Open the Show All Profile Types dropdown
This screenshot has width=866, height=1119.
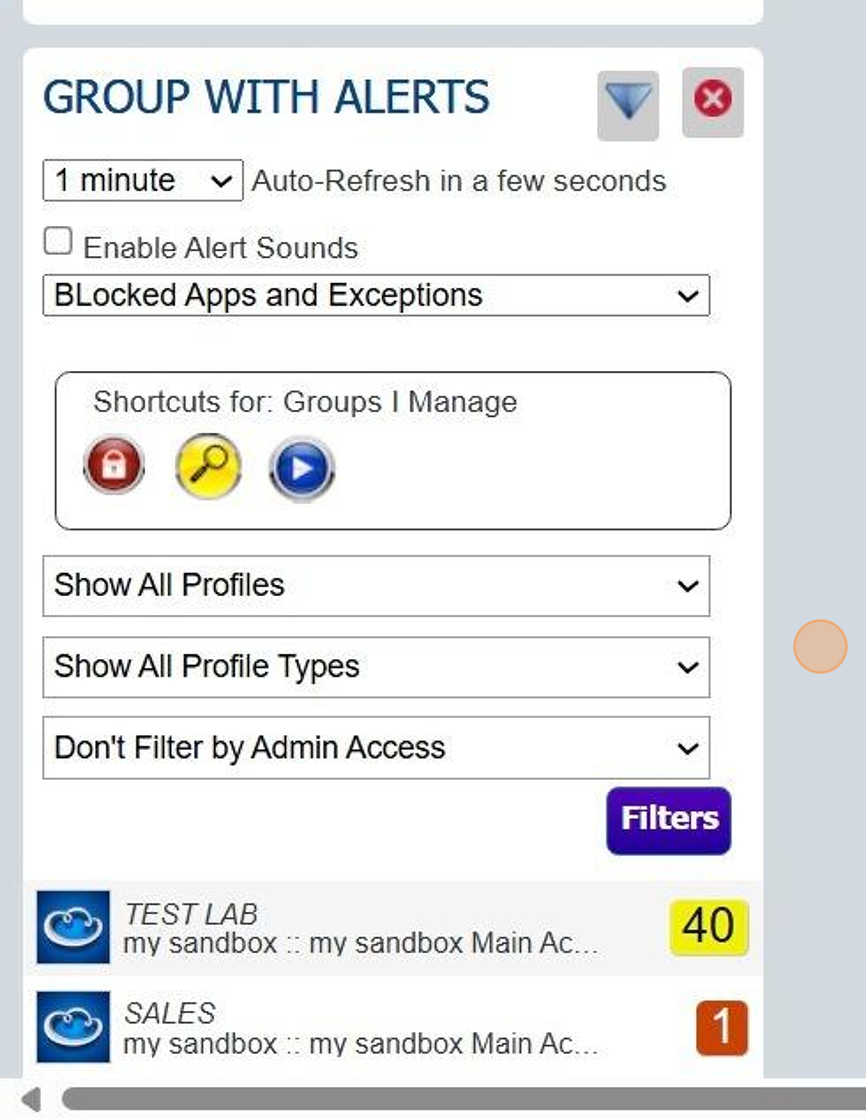click(x=375, y=667)
